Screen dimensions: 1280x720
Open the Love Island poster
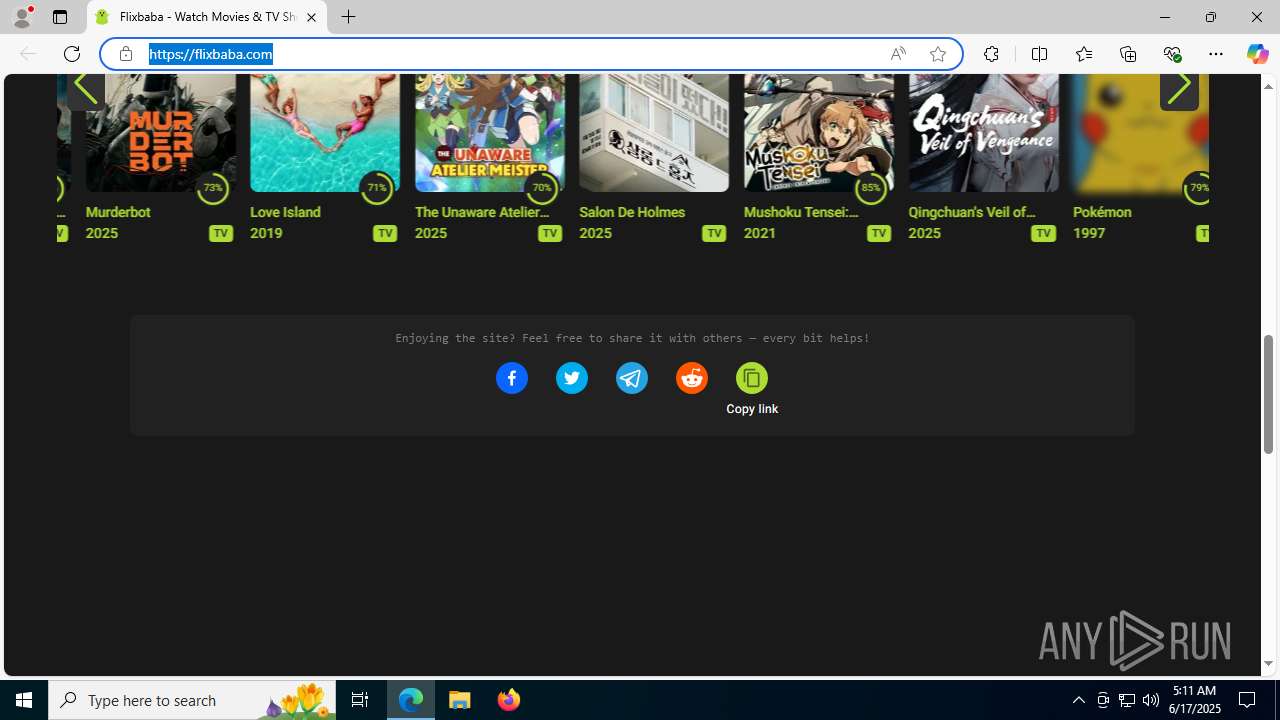coord(325,132)
